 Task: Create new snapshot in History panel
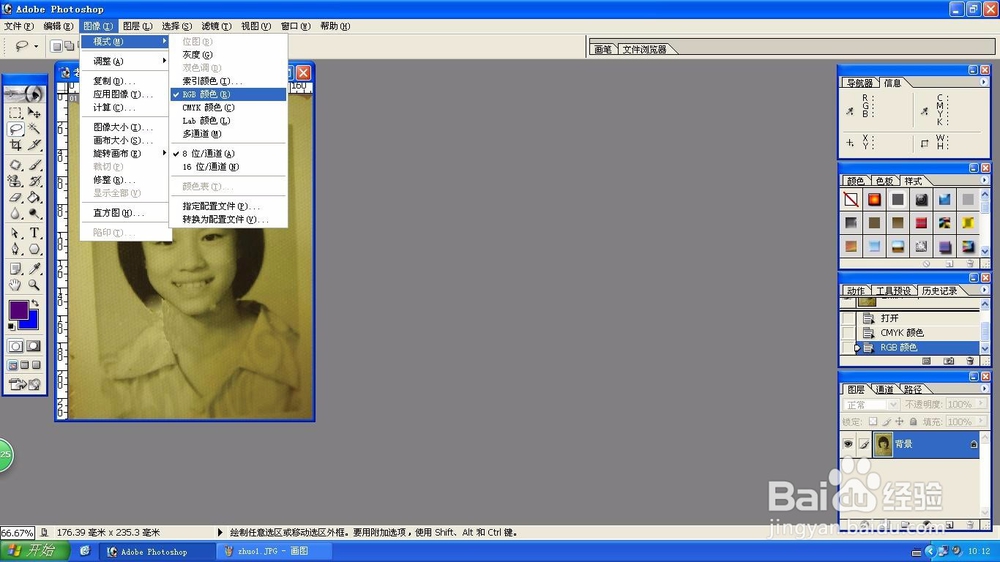(949, 361)
